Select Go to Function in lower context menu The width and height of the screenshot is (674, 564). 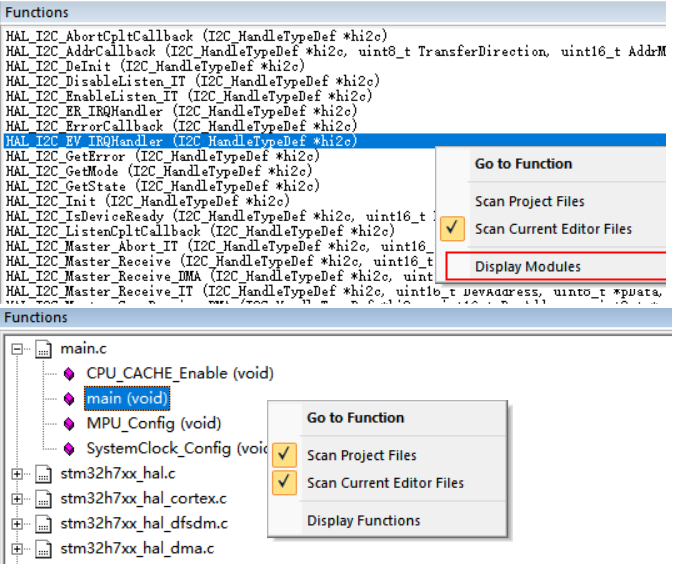(x=355, y=418)
